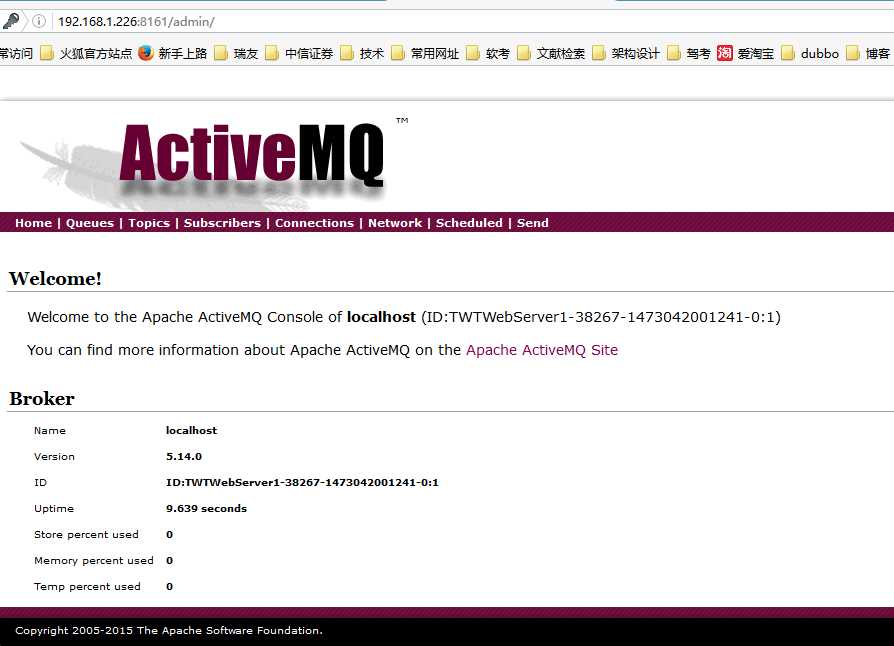The width and height of the screenshot is (894, 646).
Task: Click the Version value 5.14.0
Action: click(x=184, y=457)
